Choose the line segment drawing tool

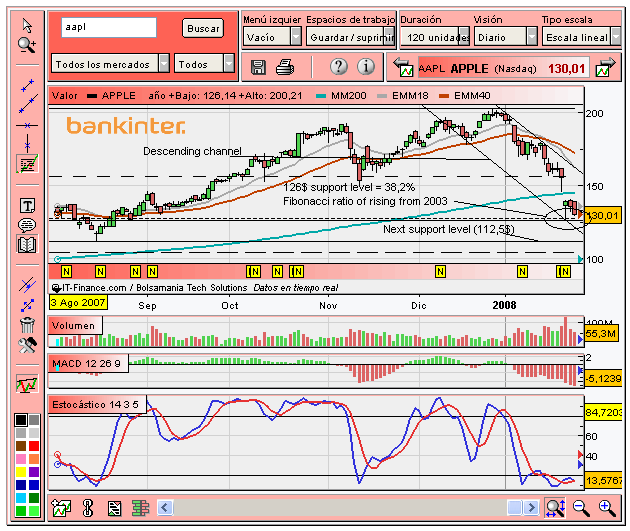(27, 86)
